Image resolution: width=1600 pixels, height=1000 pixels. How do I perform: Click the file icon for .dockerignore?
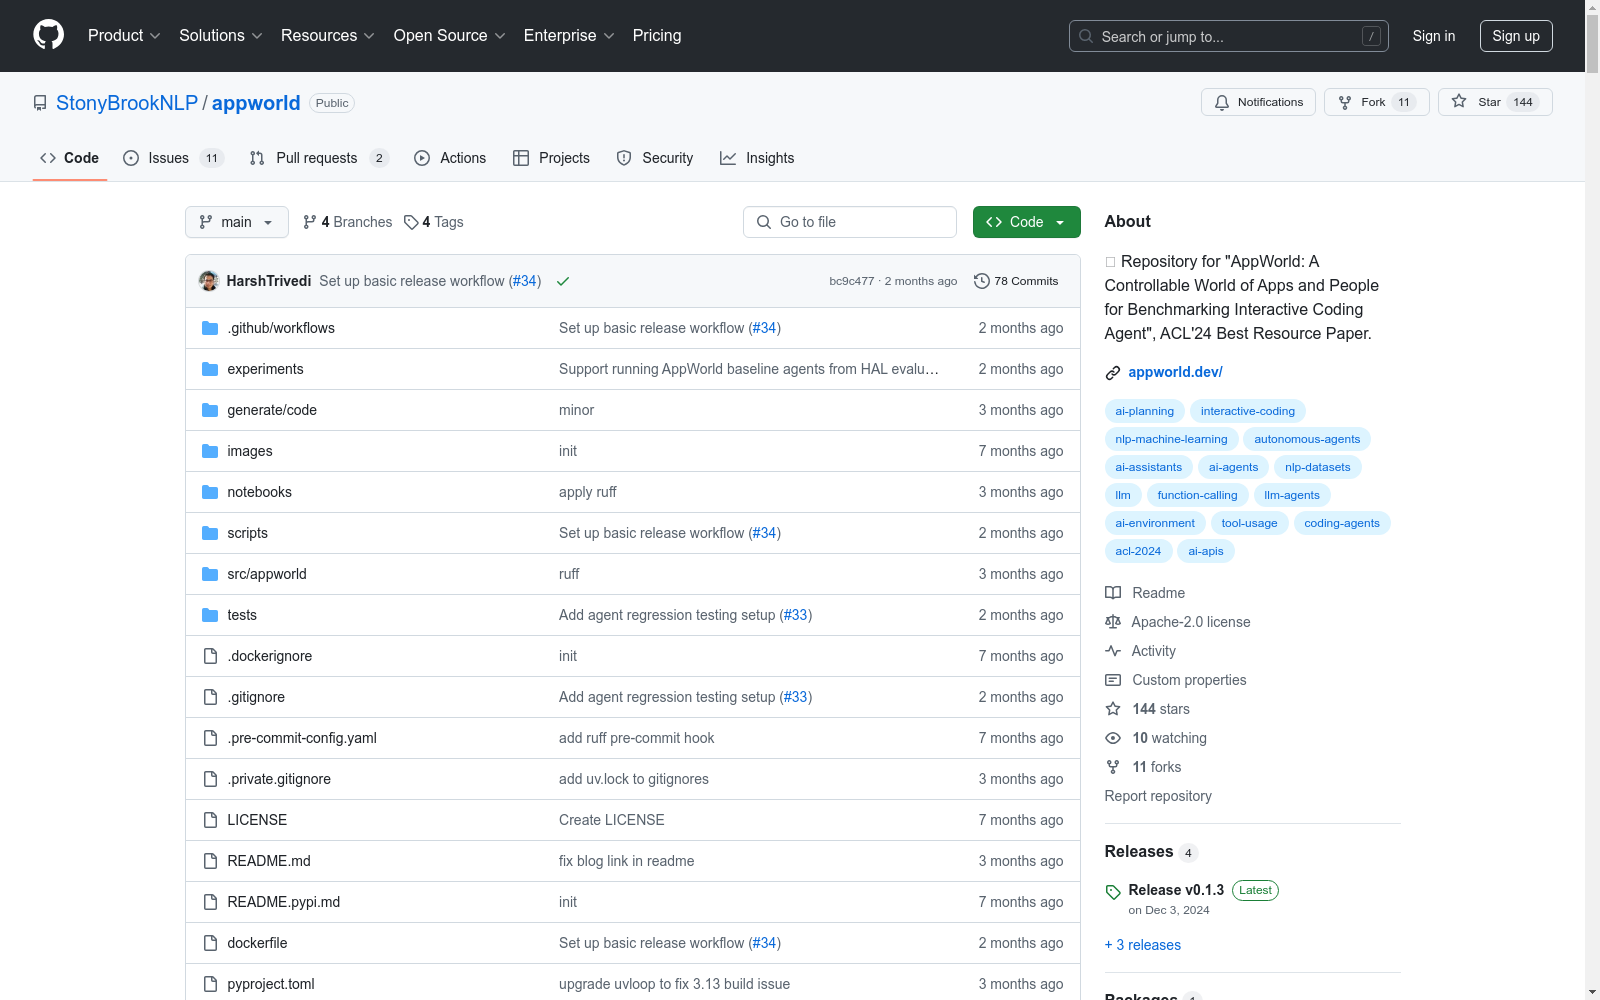tap(210, 656)
